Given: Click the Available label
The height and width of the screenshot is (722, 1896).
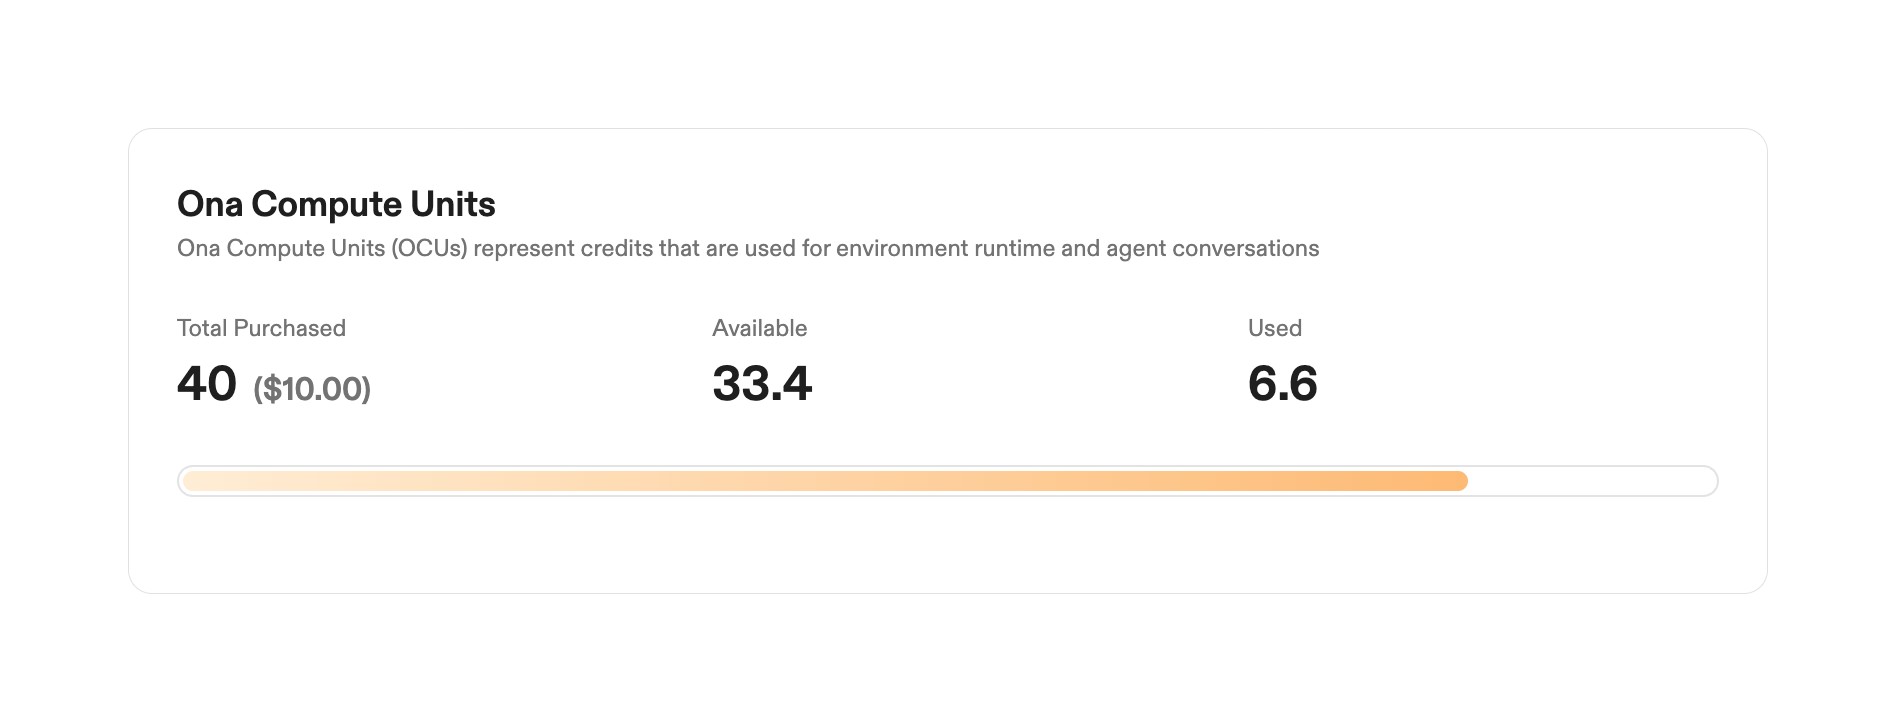Looking at the screenshot, I should coord(759,328).
